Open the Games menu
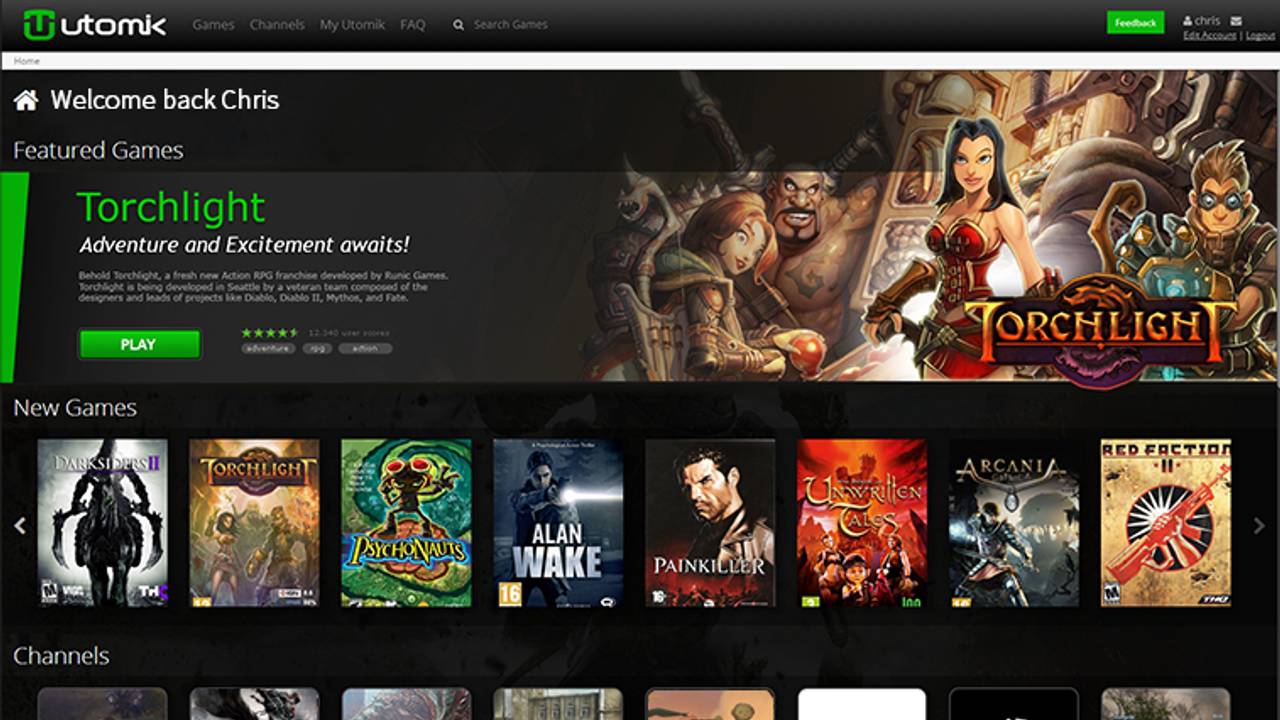This screenshot has width=1280, height=720. click(x=213, y=25)
